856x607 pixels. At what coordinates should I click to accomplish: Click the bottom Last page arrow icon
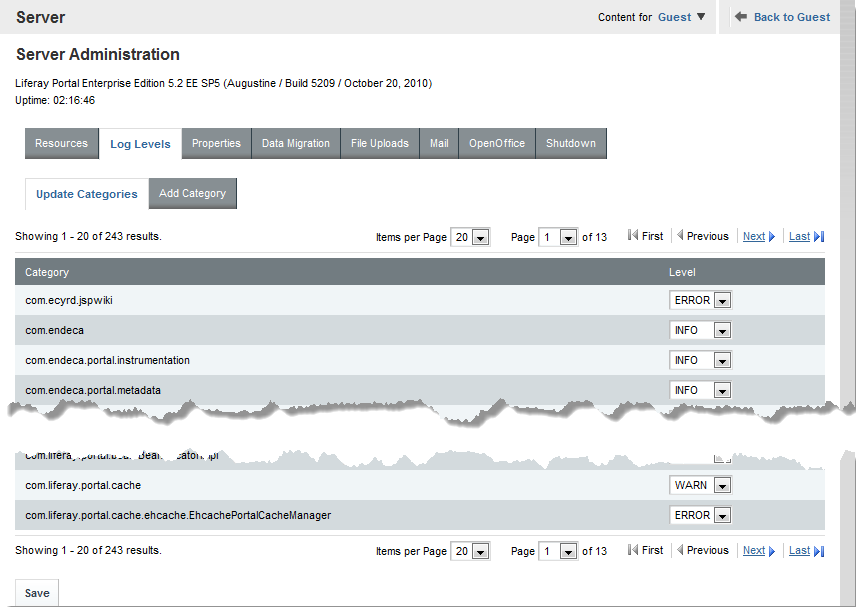click(819, 551)
